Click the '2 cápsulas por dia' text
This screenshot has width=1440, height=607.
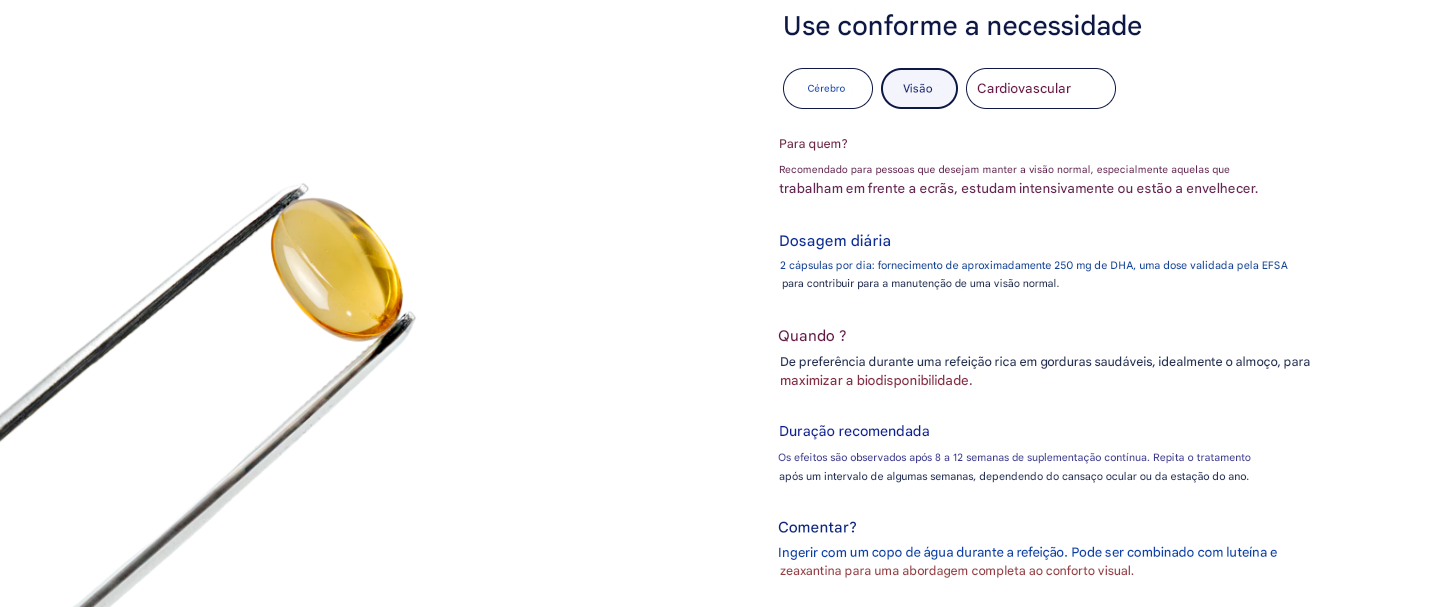(x=1033, y=266)
